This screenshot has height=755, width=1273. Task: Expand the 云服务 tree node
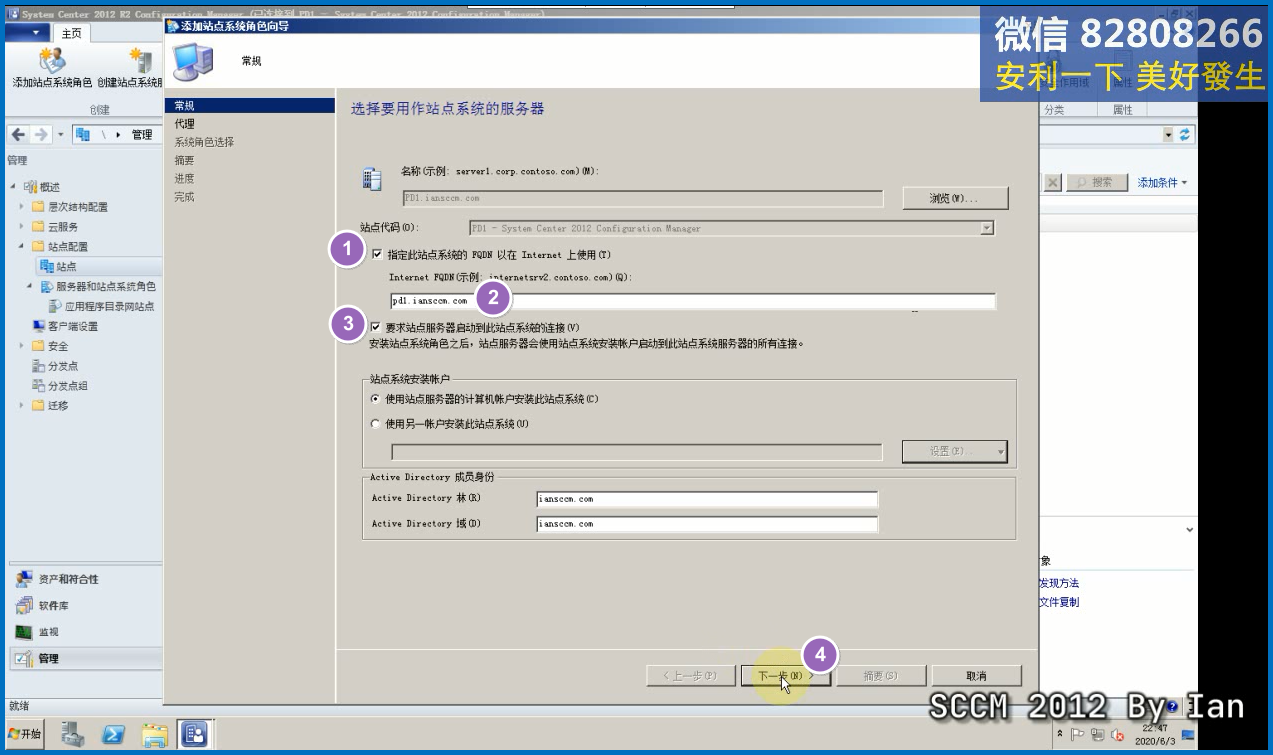click(21, 227)
